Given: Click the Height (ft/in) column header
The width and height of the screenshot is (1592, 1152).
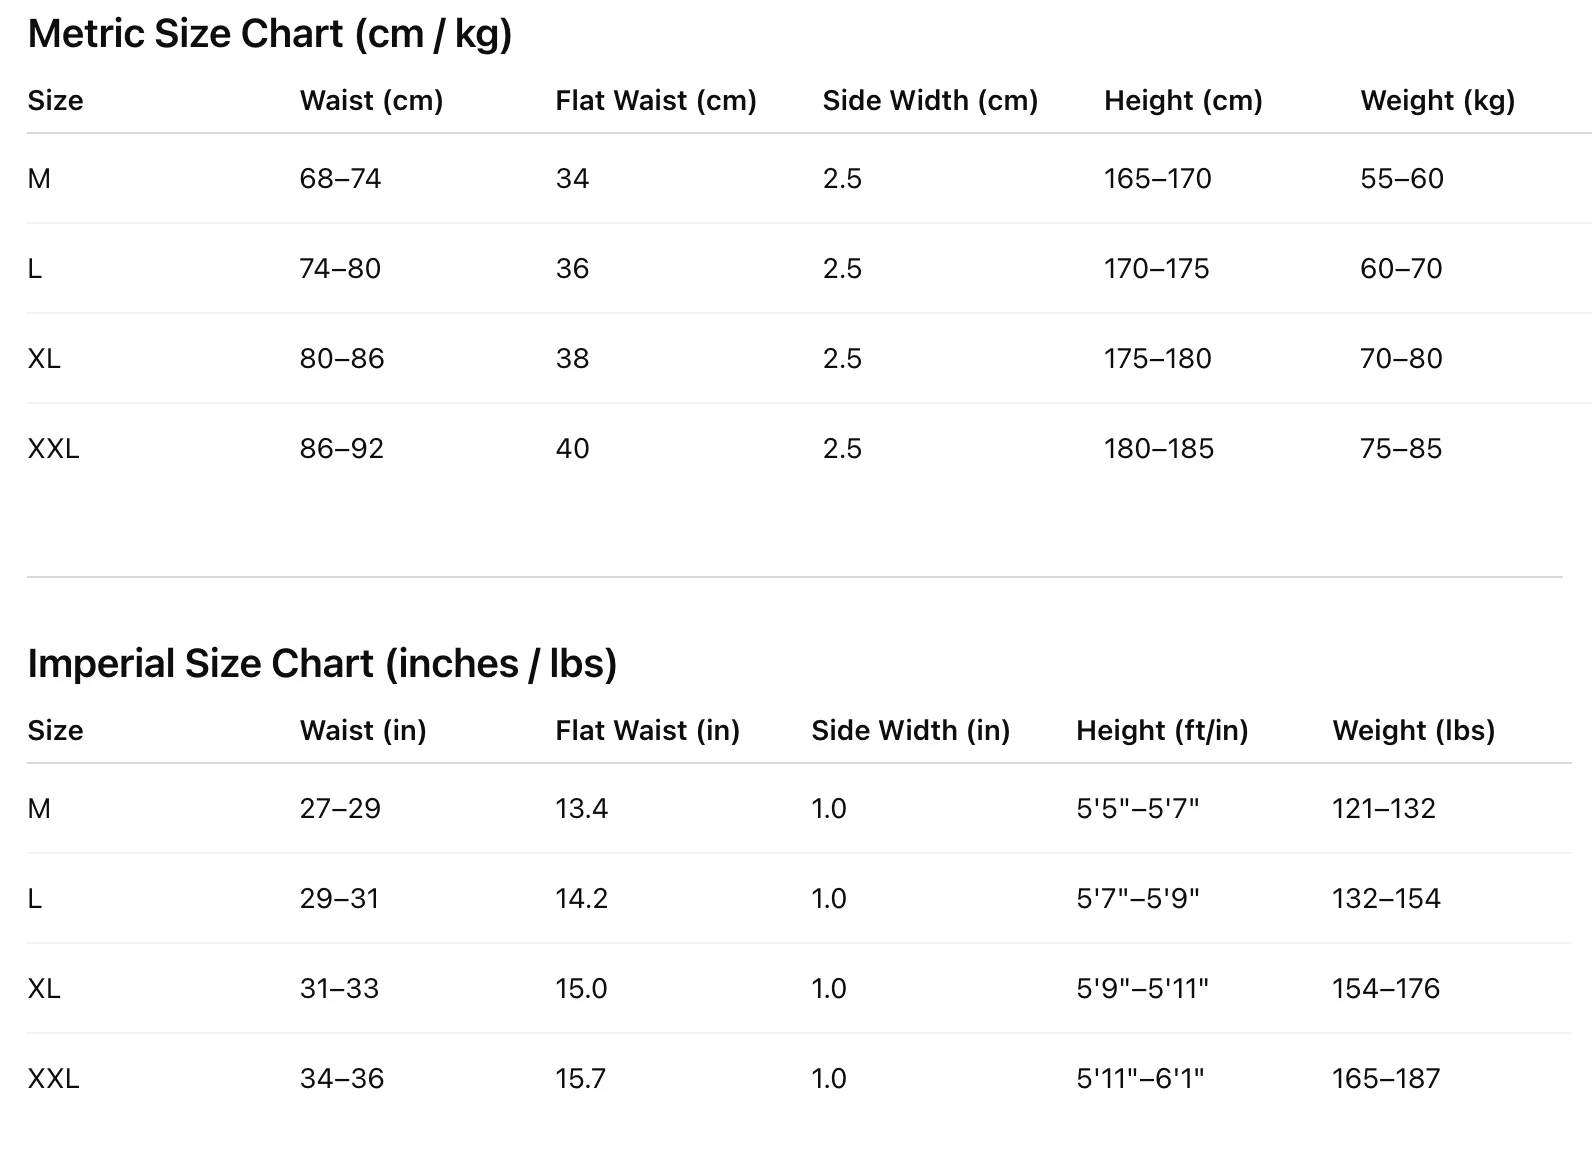Looking at the screenshot, I should click(1162, 731).
